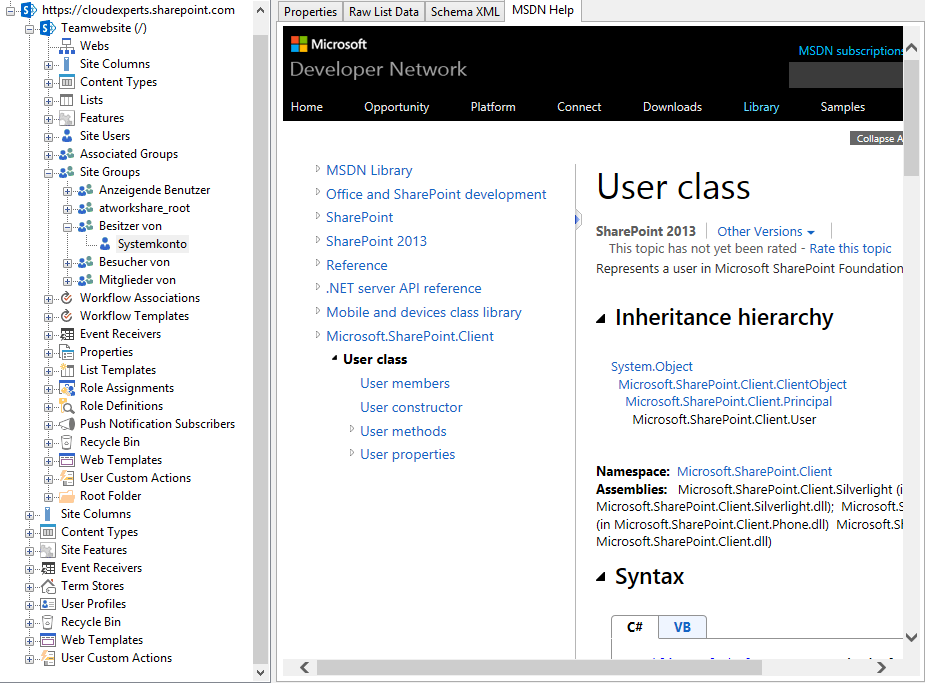Click the Microsoft Developer Network logo
925x683 pixels.
pos(378,57)
